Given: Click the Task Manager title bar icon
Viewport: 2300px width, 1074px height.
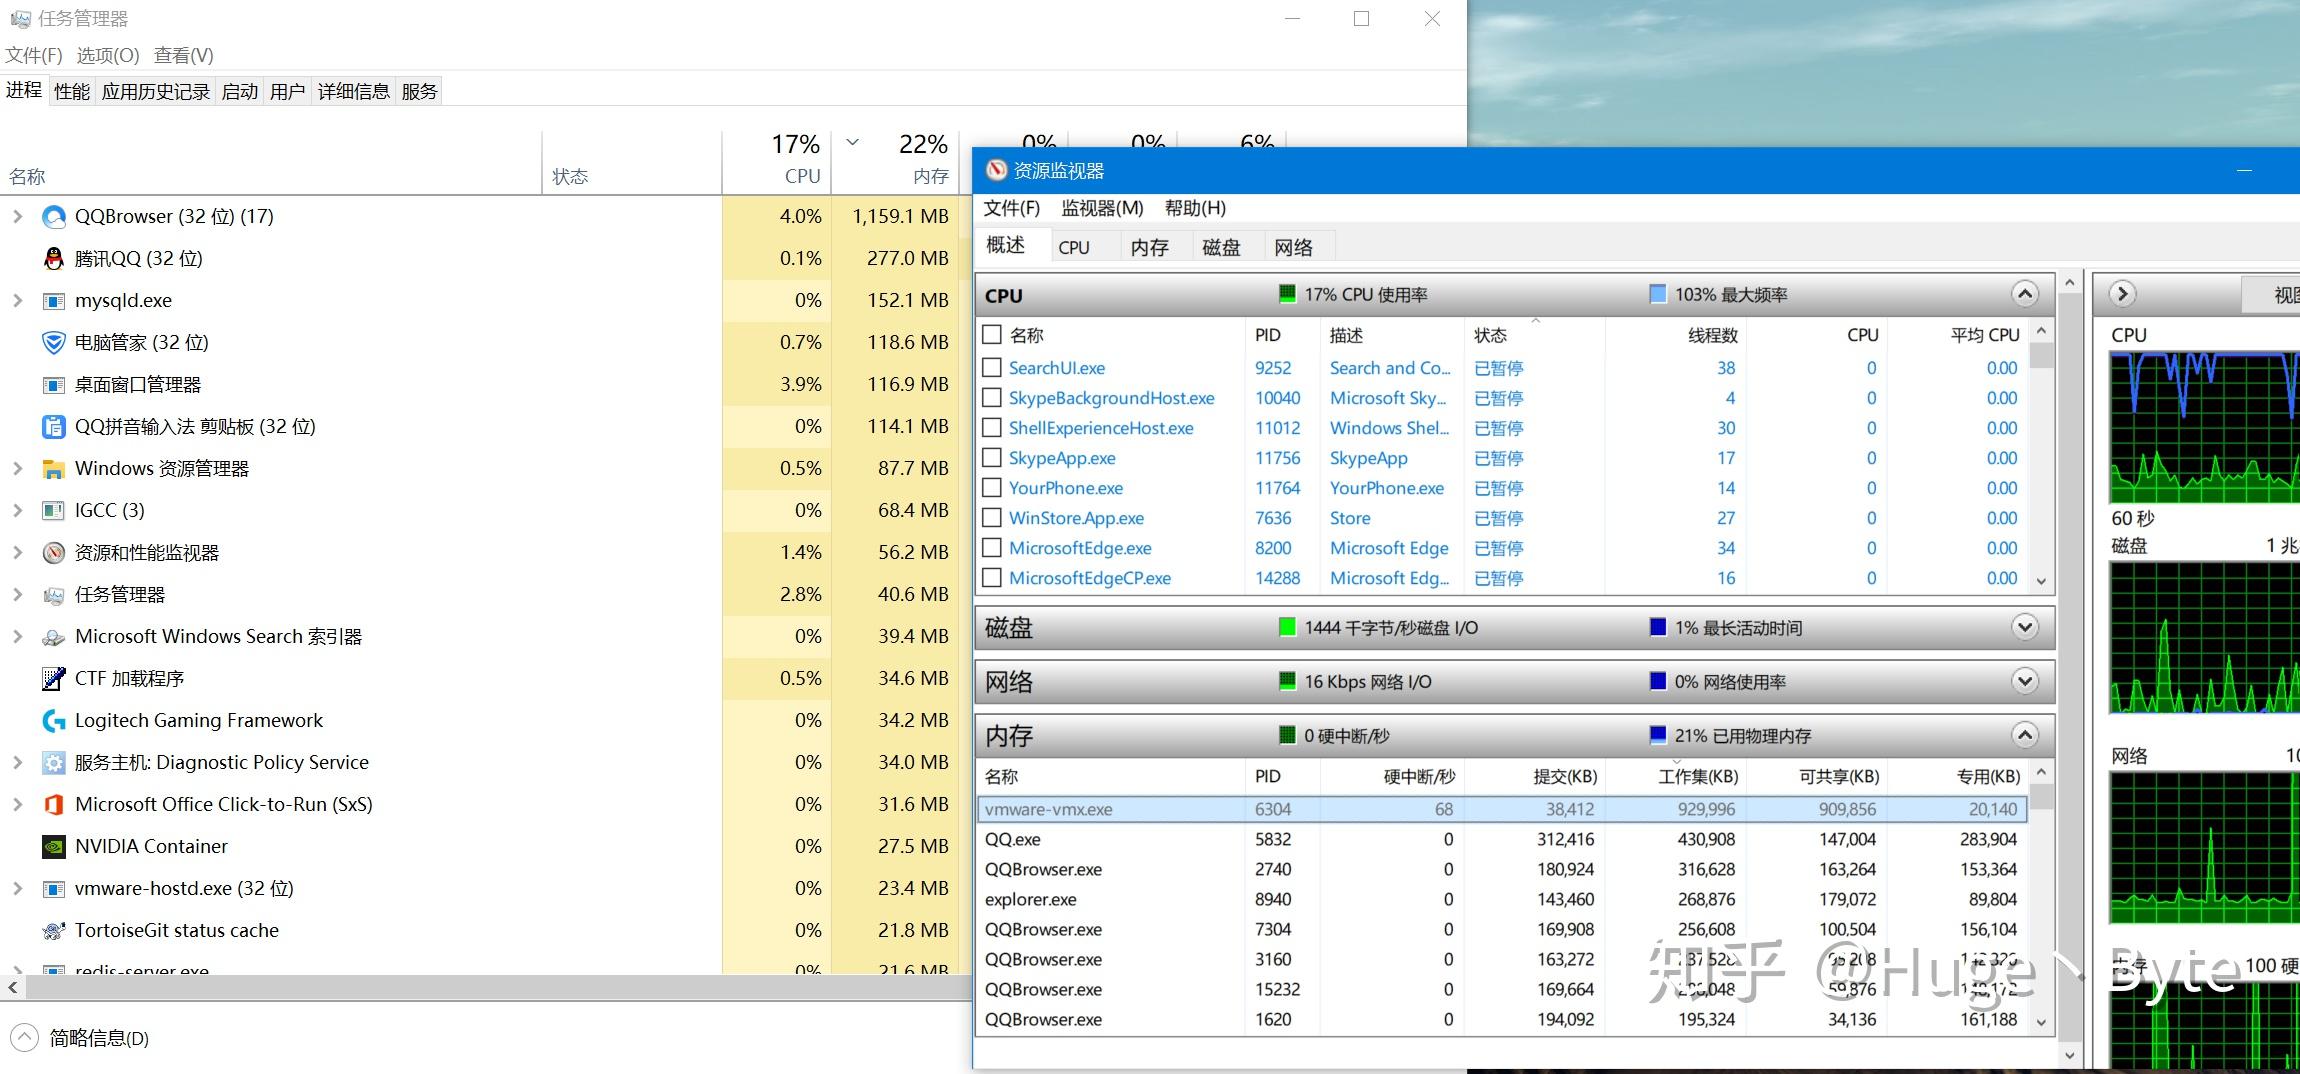Looking at the screenshot, I should pyautogui.click(x=20, y=18).
